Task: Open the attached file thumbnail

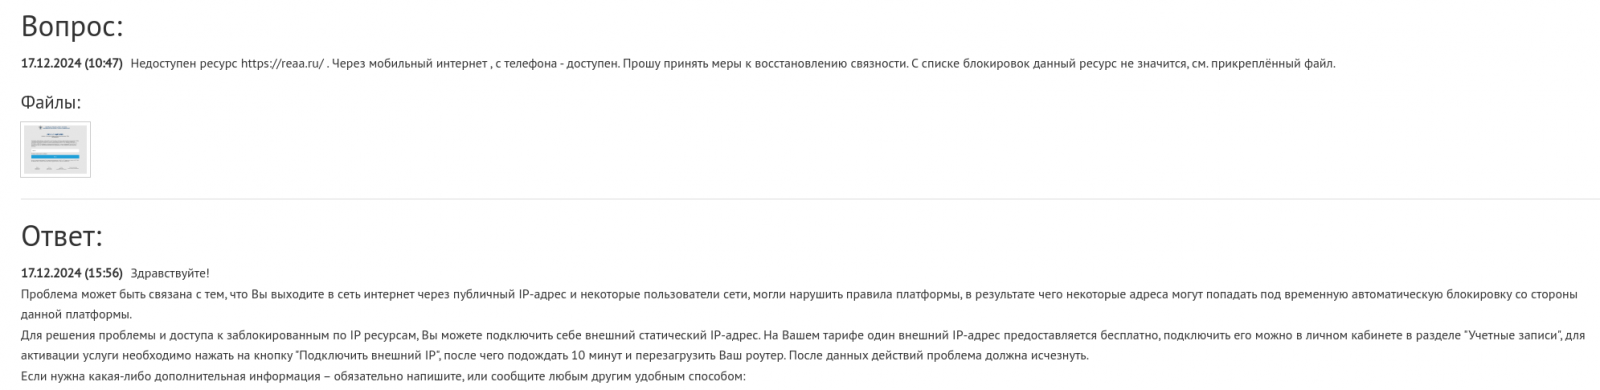Action: [55, 149]
